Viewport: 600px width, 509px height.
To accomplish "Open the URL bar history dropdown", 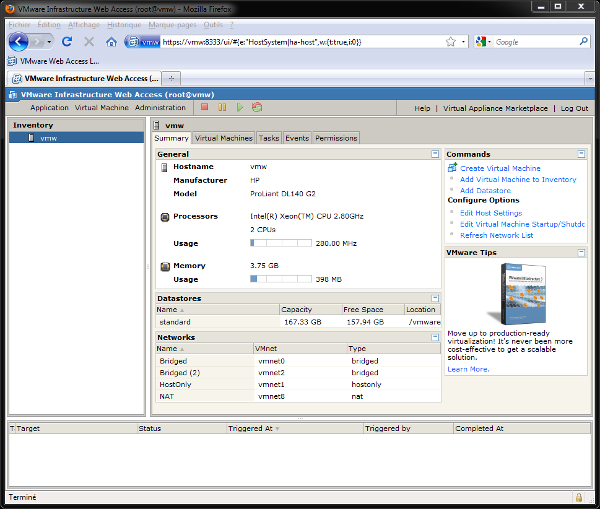I will click(x=463, y=42).
